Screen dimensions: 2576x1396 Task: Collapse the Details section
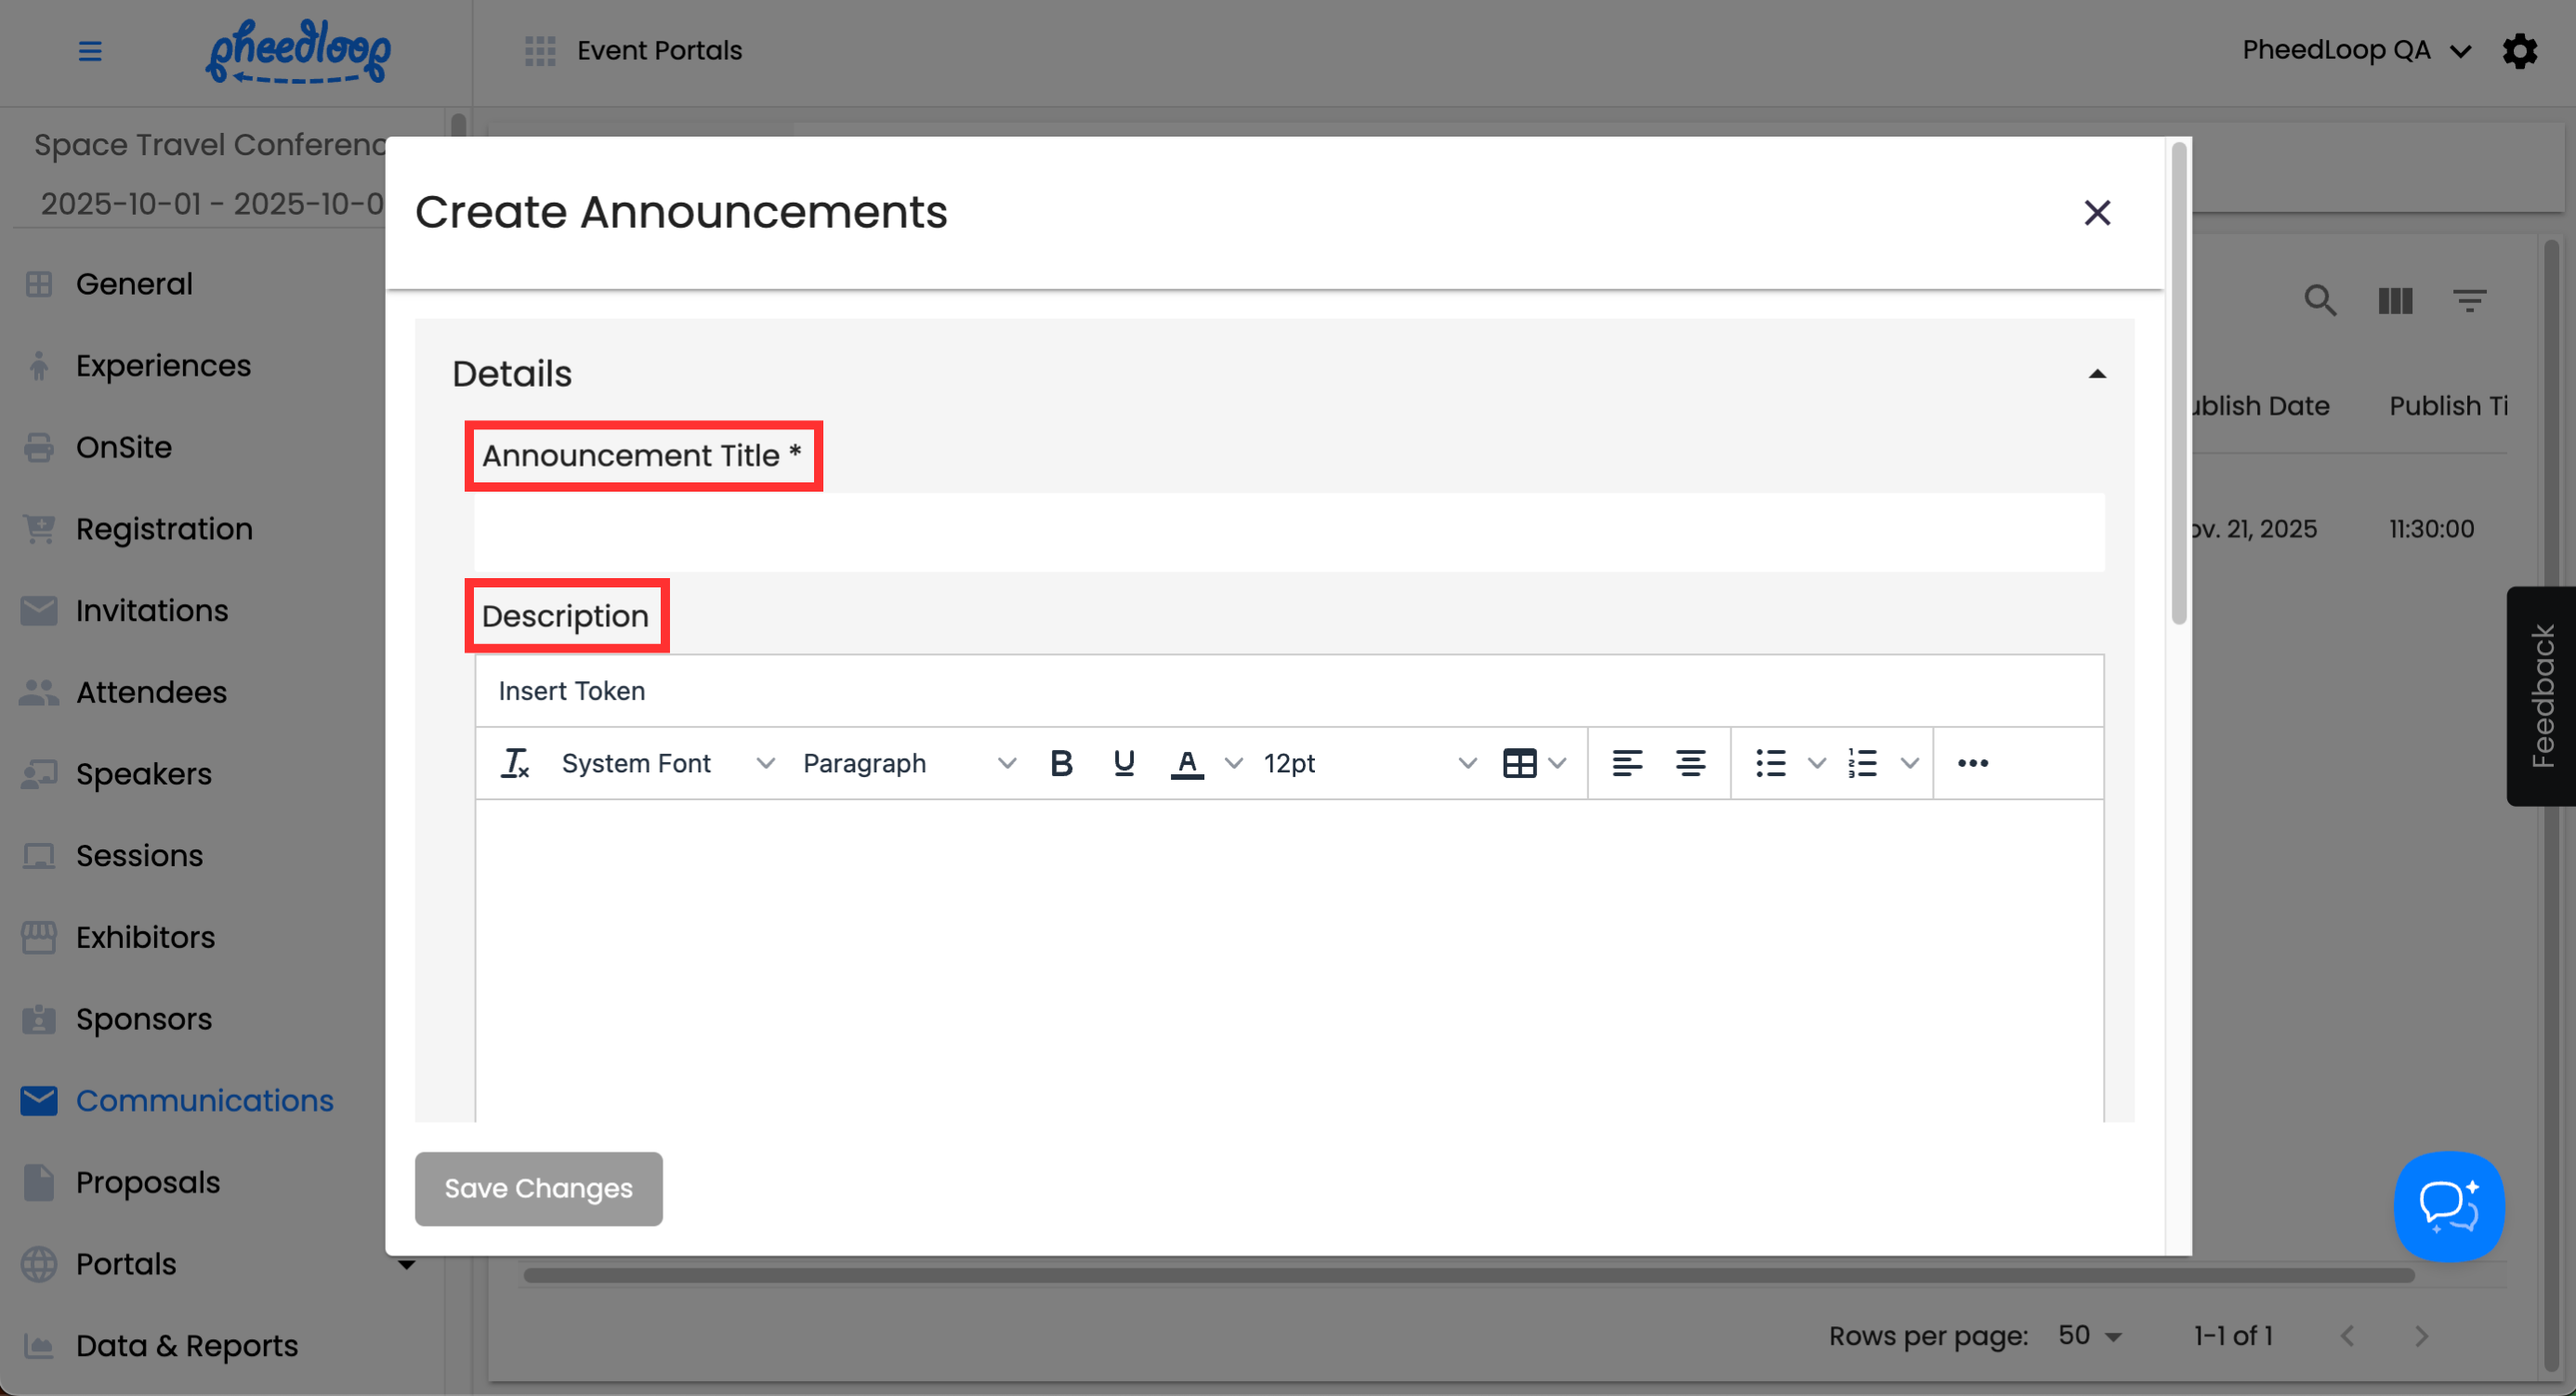point(2097,374)
